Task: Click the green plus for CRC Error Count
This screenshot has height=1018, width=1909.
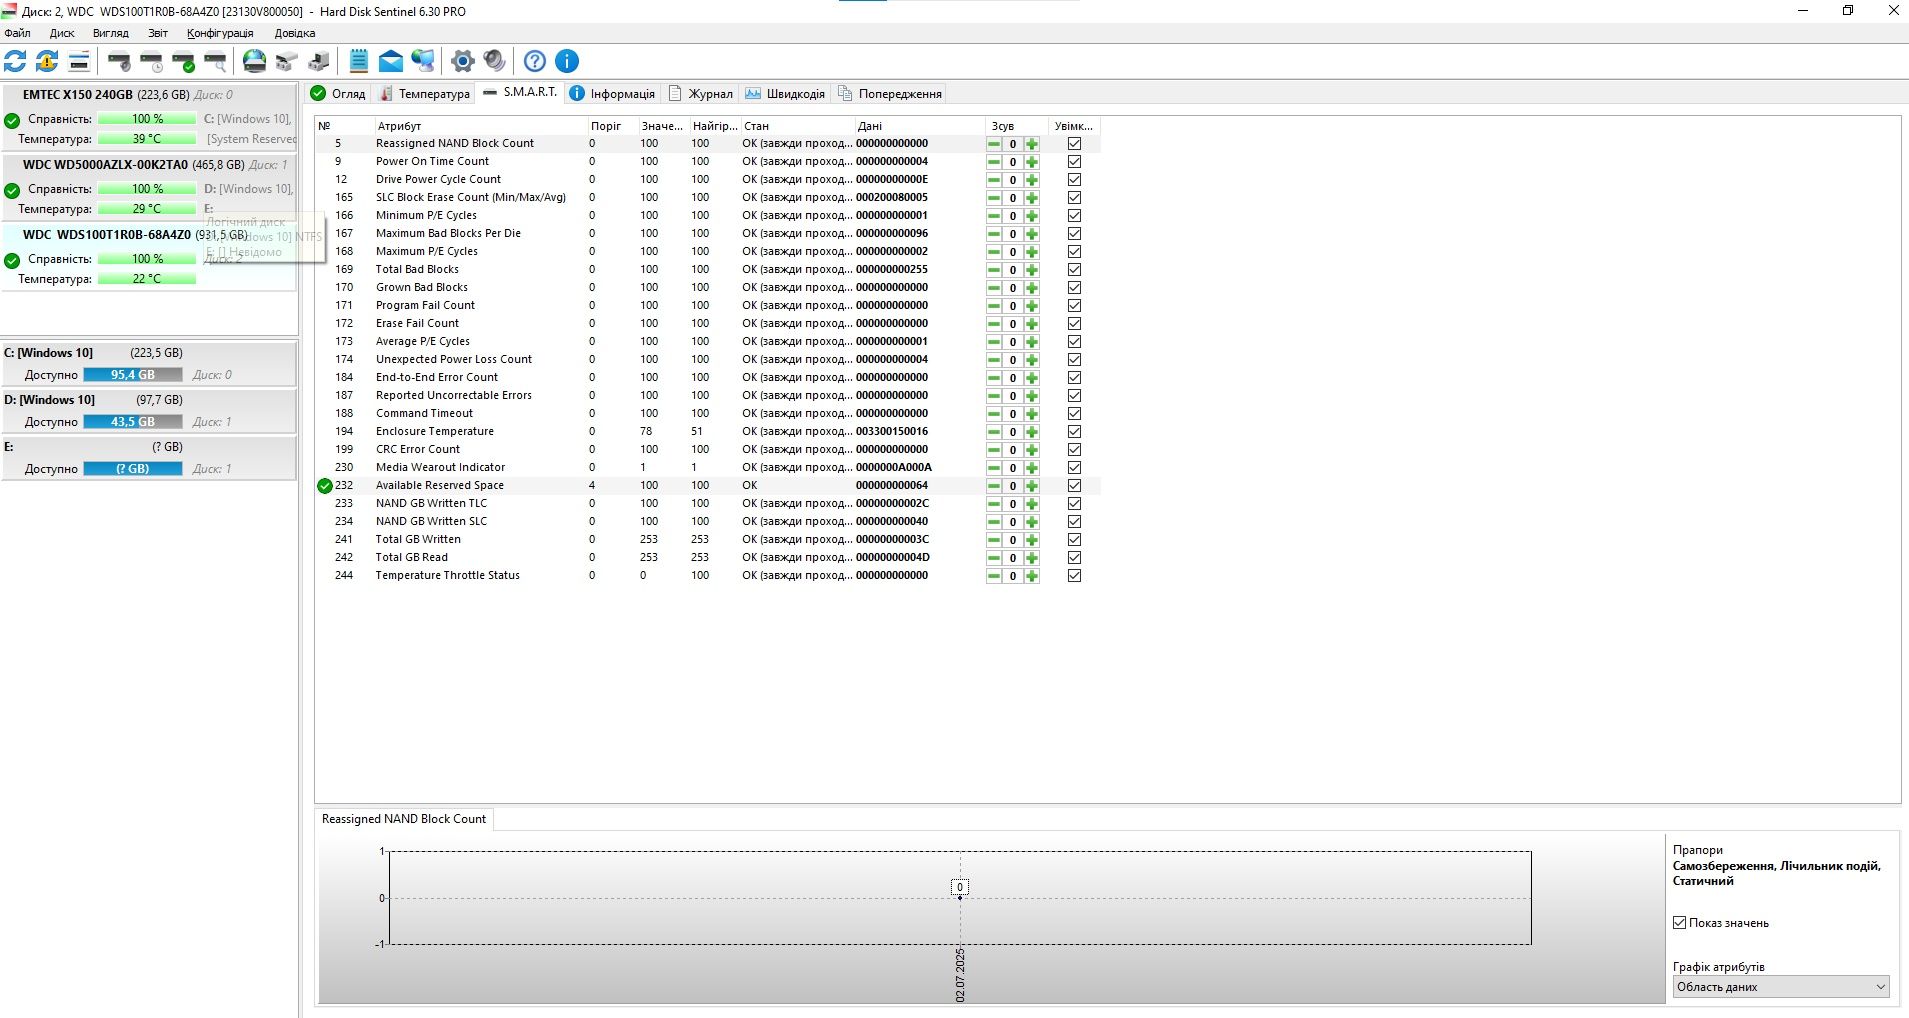Action: click(1031, 450)
